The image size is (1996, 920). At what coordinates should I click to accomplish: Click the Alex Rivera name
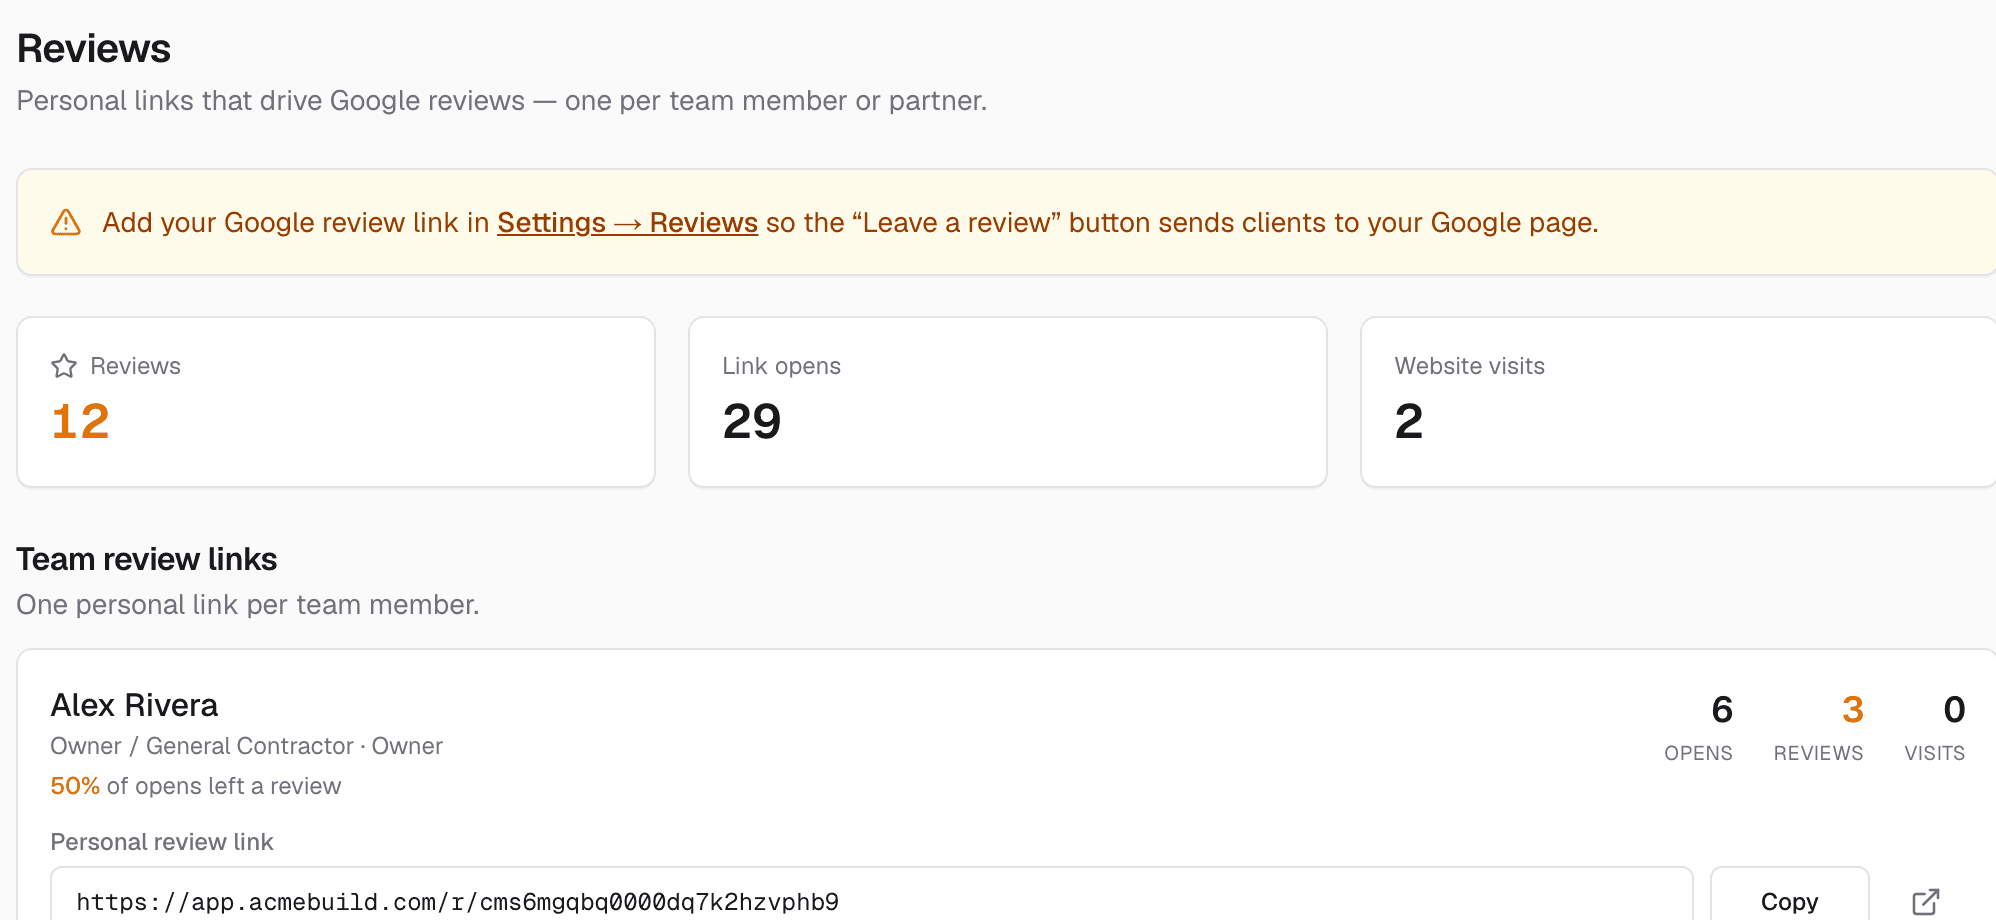click(134, 705)
